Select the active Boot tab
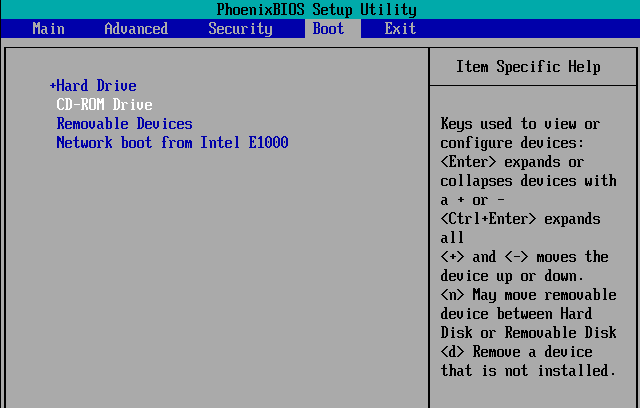 328,29
